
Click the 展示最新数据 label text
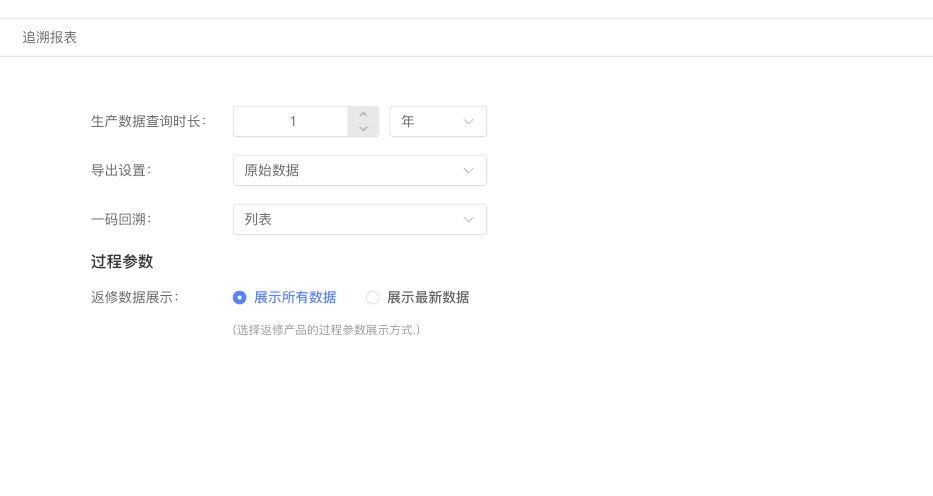click(x=427, y=297)
